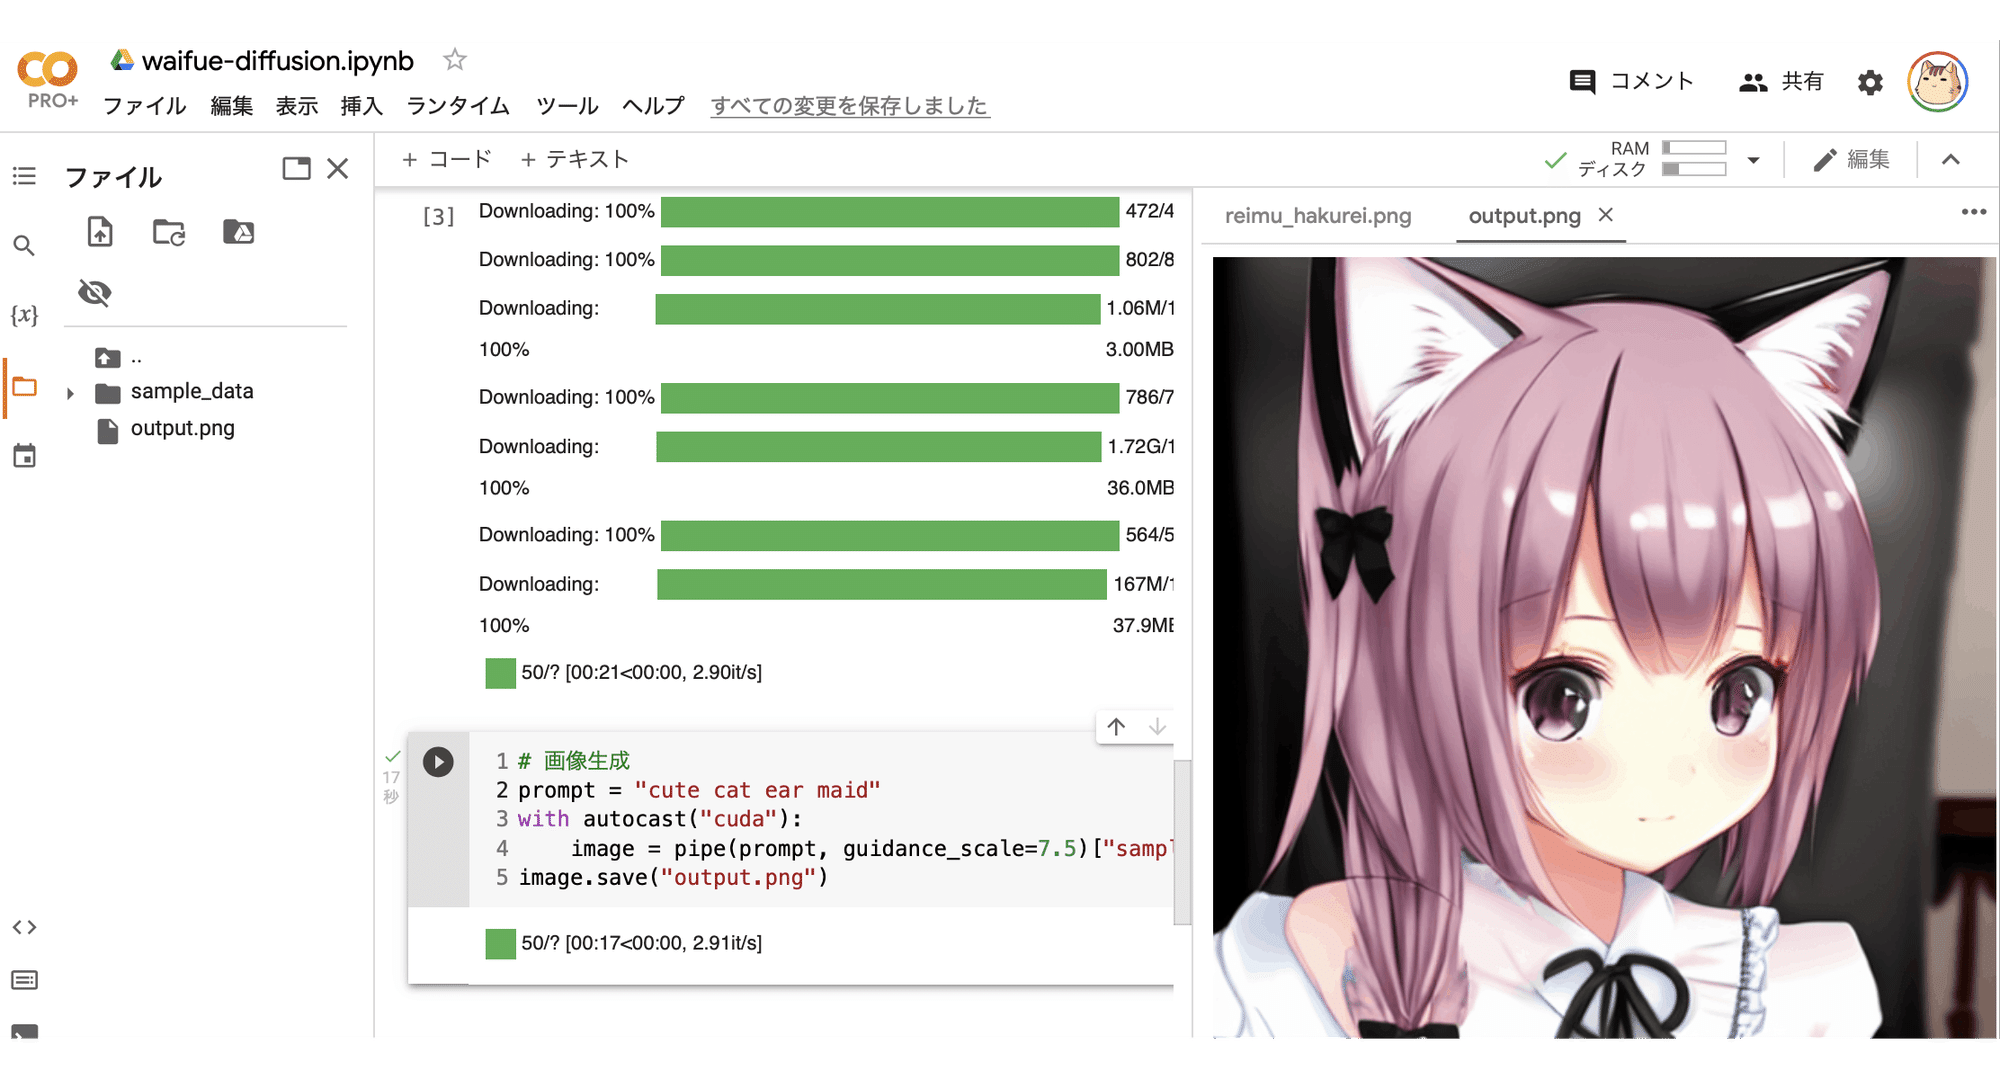Screen dimensions: 2000x1079
Task: Open the code snippets panel
Action: tap(24, 927)
